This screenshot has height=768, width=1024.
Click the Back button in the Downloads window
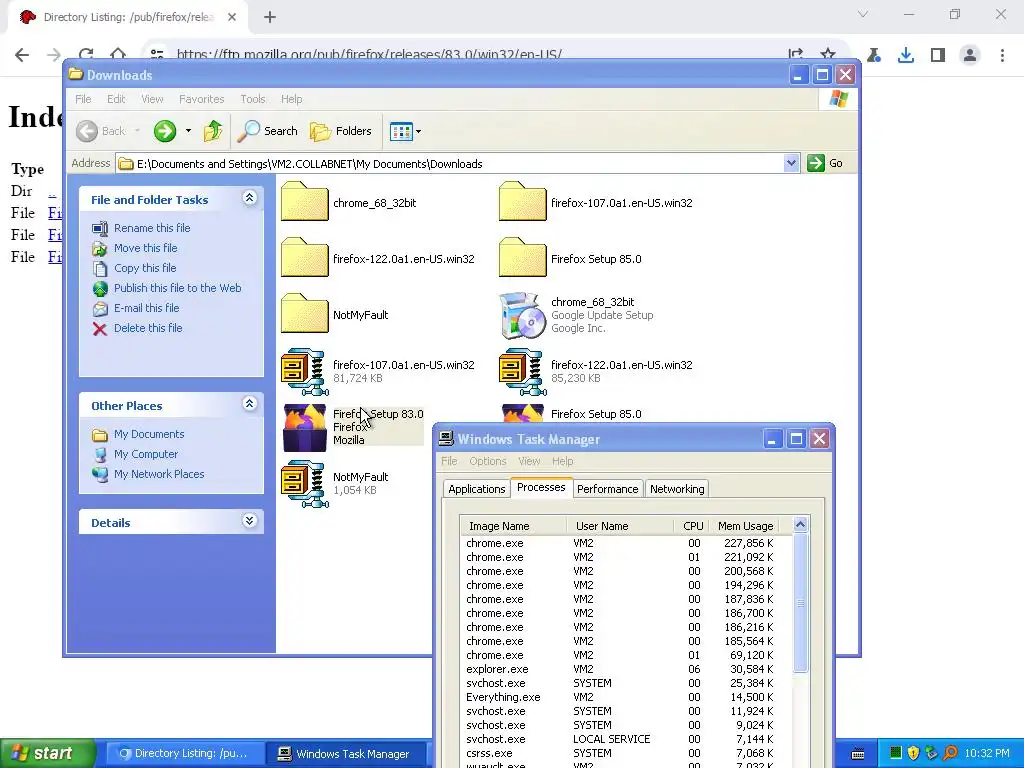(101, 131)
